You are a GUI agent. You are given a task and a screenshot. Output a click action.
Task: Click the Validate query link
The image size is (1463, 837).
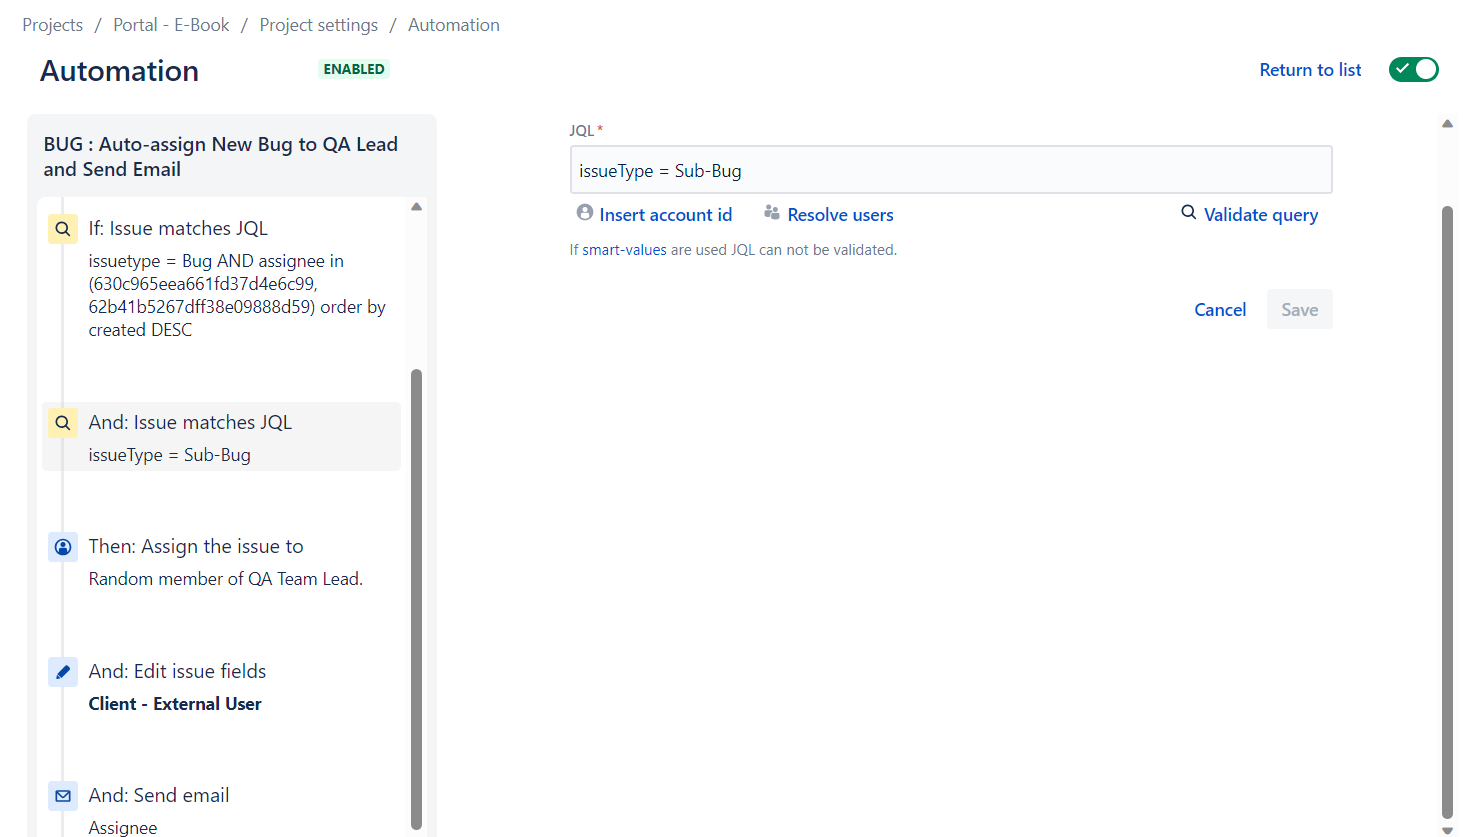pos(1261,215)
